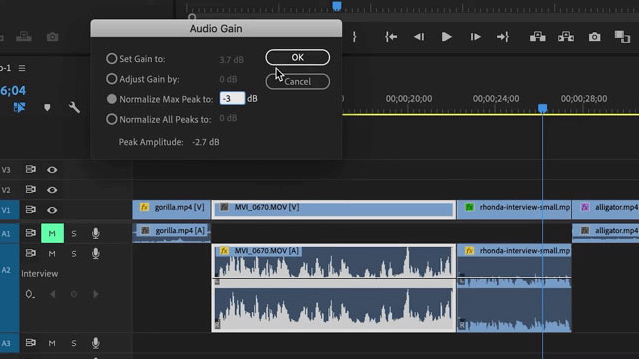This screenshot has height=361, width=639.
Task: Select the MVI_0670.MOV [V] video clip
Action: 333,210
